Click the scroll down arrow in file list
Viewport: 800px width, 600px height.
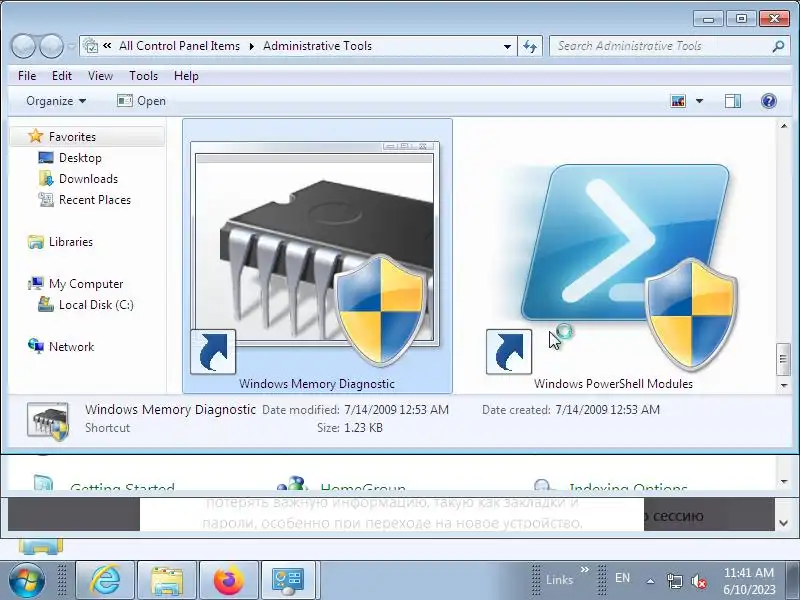tap(784, 385)
